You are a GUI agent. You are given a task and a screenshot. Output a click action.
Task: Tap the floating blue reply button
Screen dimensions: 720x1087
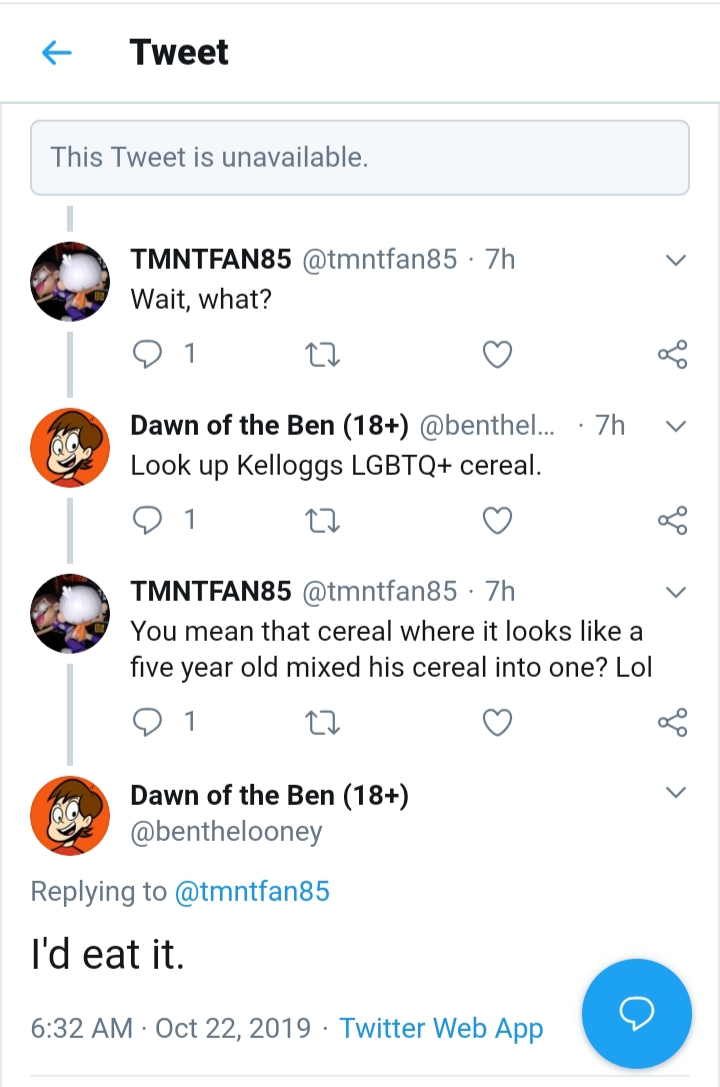(x=637, y=1014)
